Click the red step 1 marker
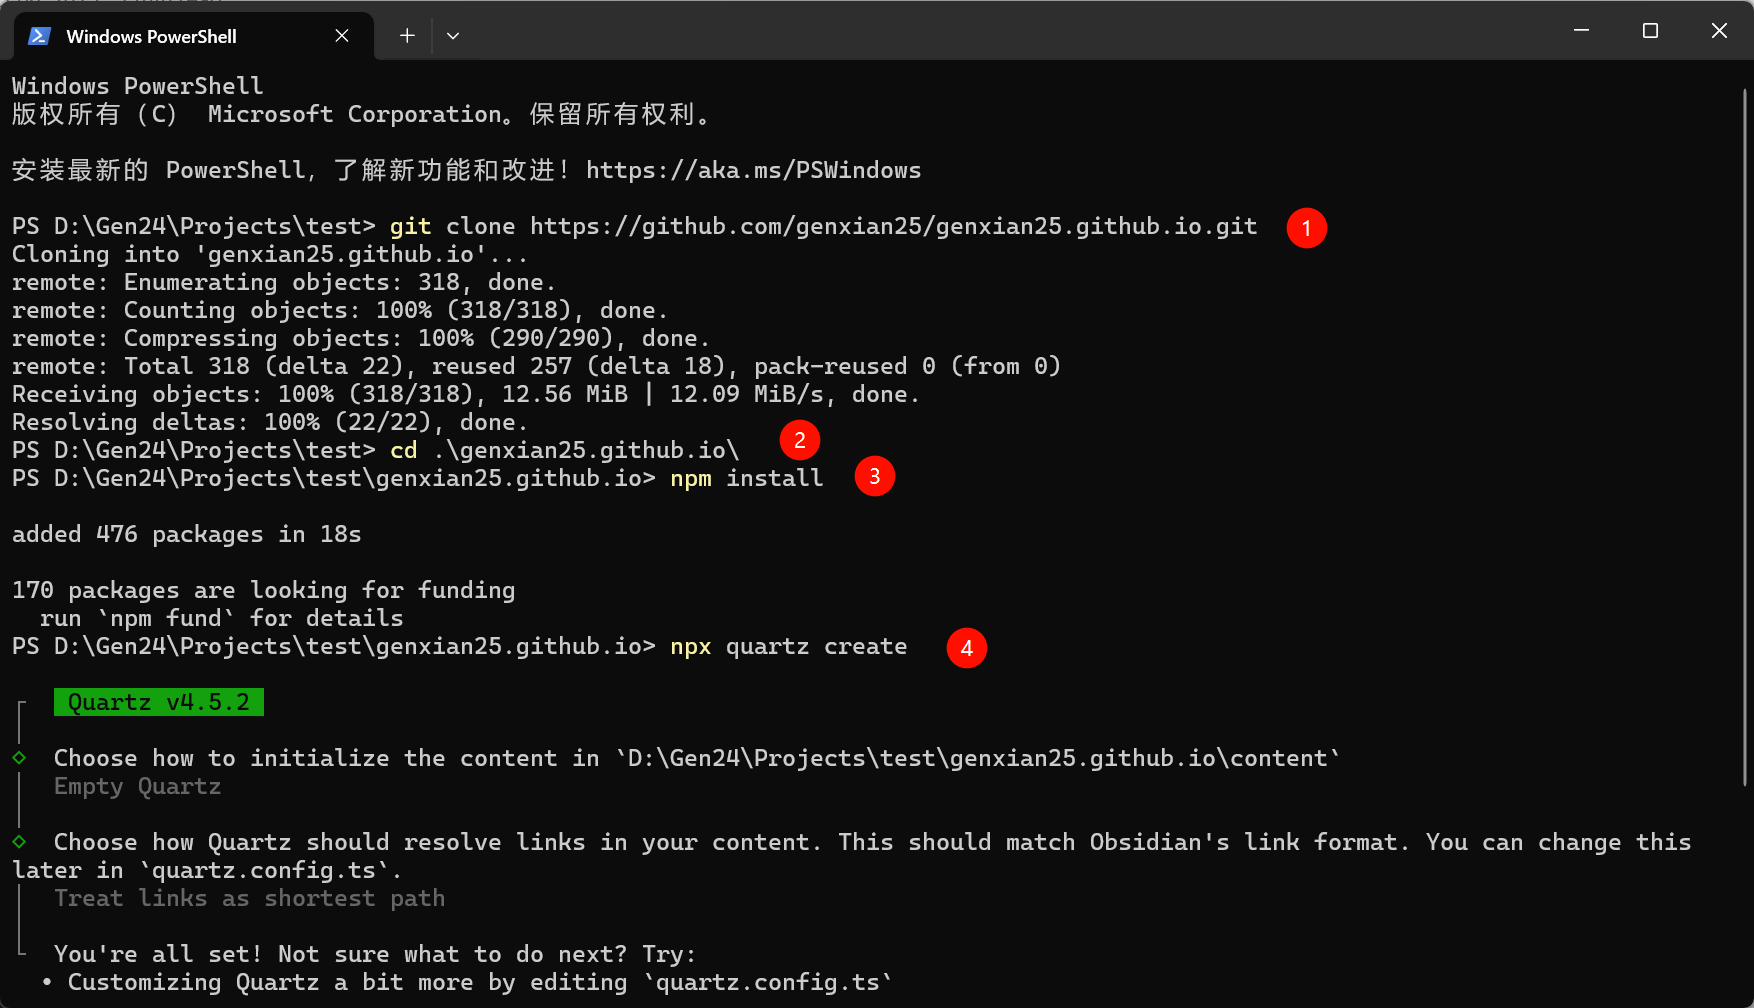1754x1008 pixels. point(1306,228)
